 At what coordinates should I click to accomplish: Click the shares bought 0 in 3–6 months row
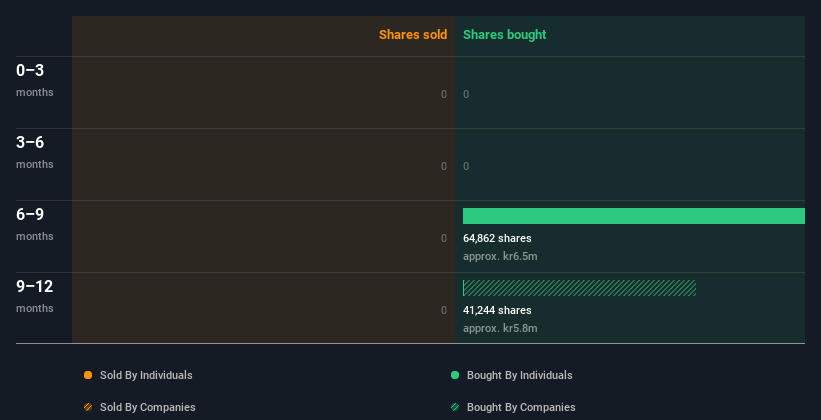466,166
